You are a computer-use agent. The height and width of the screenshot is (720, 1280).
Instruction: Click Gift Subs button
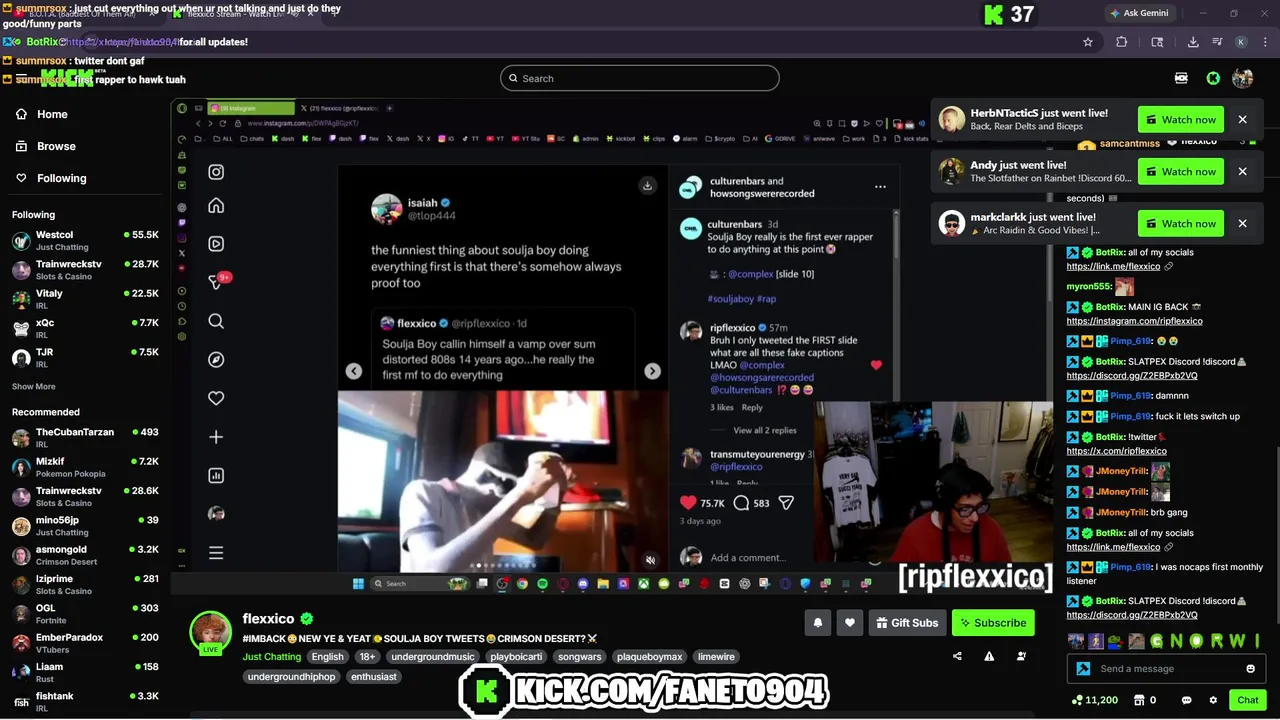907,623
